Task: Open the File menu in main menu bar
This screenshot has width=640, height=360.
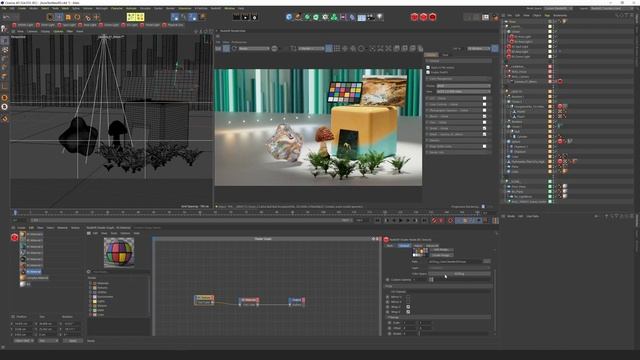Action: (x=4, y=8)
